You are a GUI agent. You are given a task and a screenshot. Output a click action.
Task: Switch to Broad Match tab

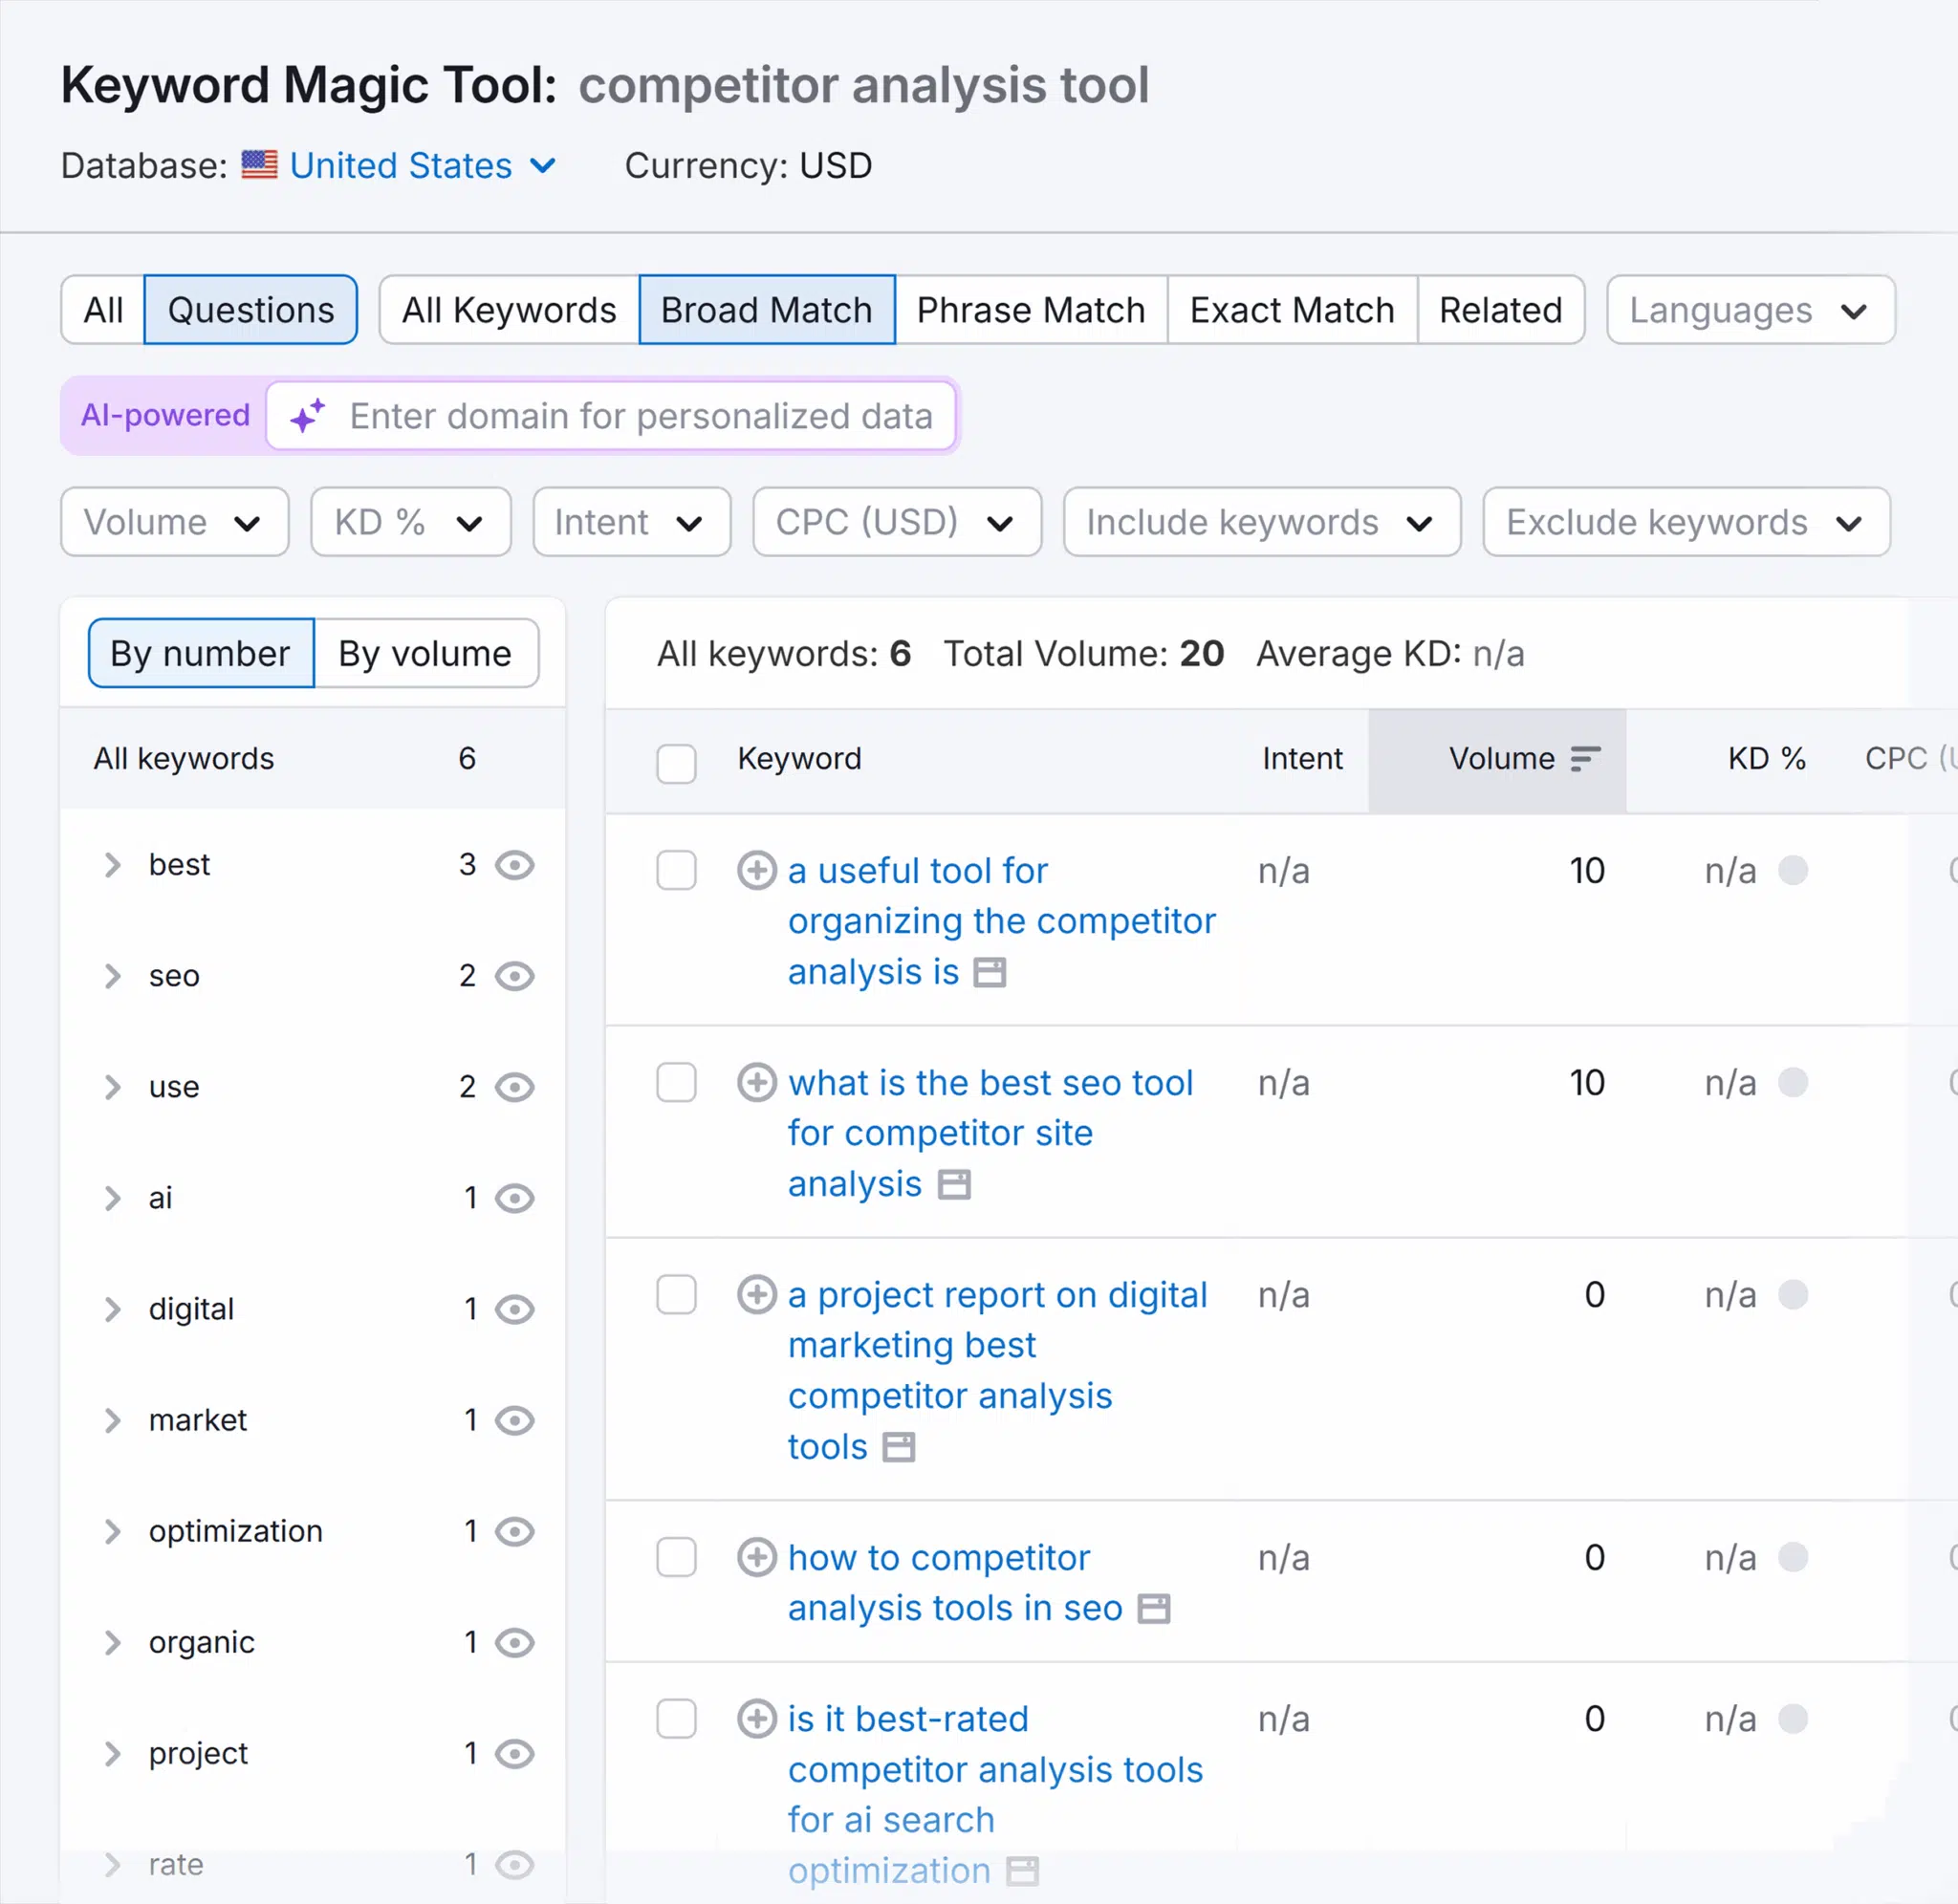coord(767,310)
